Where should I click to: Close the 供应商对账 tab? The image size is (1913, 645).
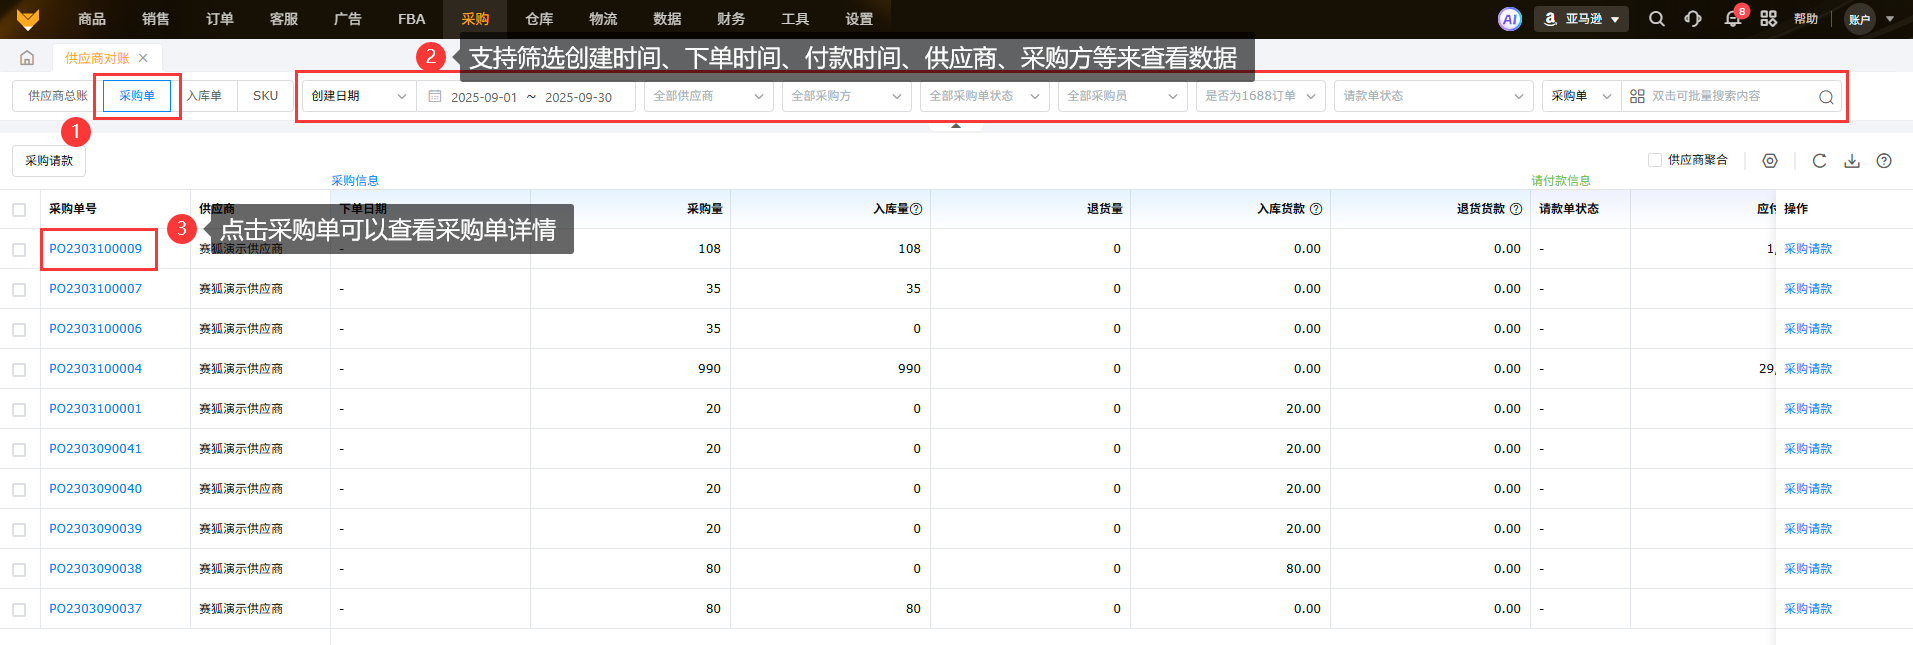(143, 58)
